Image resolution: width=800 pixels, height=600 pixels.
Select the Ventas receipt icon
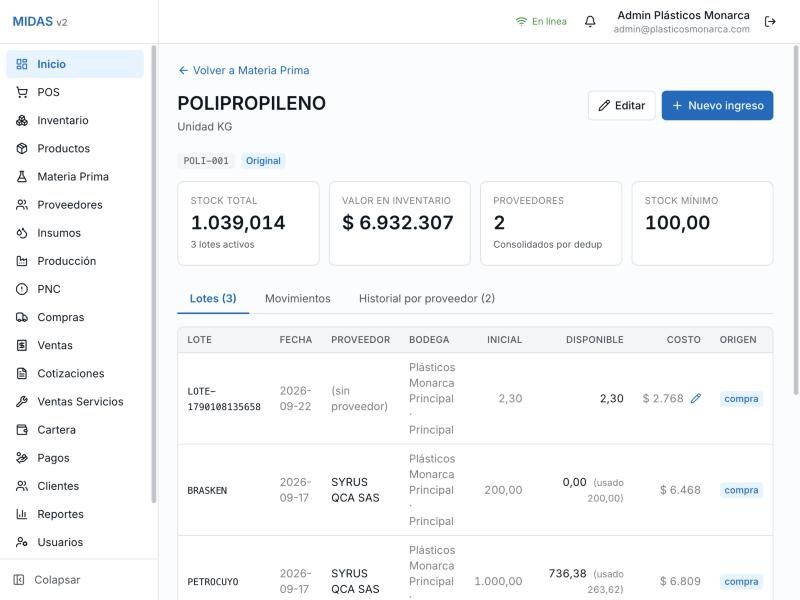pyautogui.click(x=21, y=345)
